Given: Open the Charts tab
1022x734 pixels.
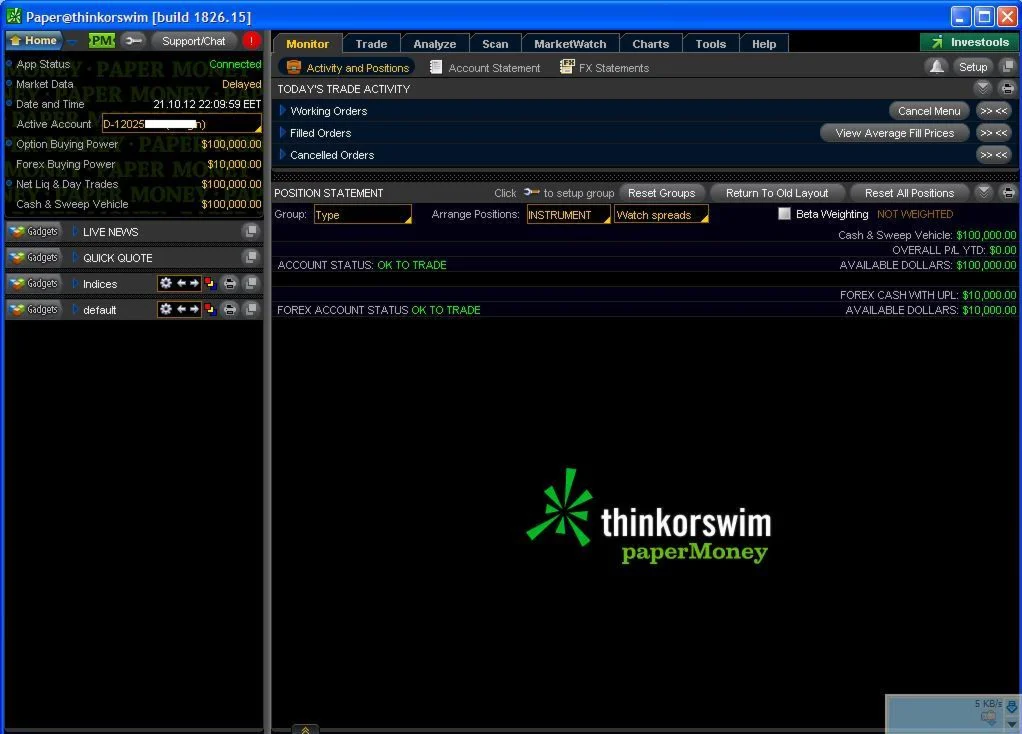Looking at the screenshot, I should (650, 44).
